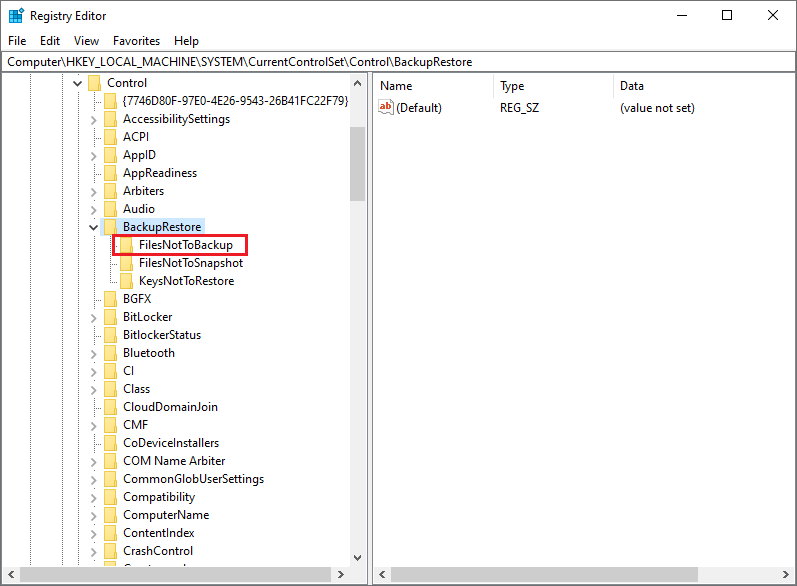Click the (value not set) data cell
The width and height of the screenshot is (797, 586).
pos(657,108)
